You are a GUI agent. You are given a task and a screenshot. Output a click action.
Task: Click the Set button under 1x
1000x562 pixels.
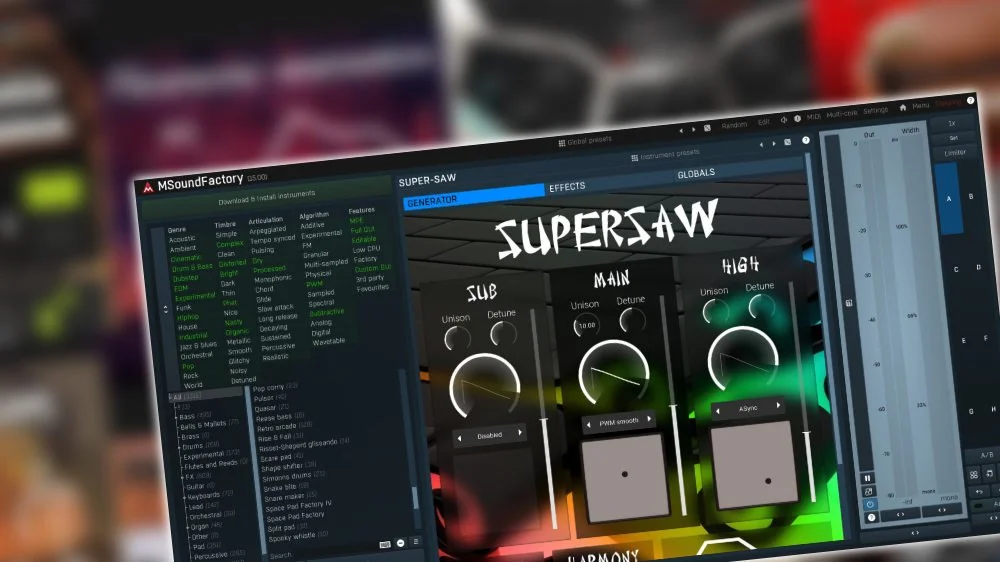[x=953, y=138]
